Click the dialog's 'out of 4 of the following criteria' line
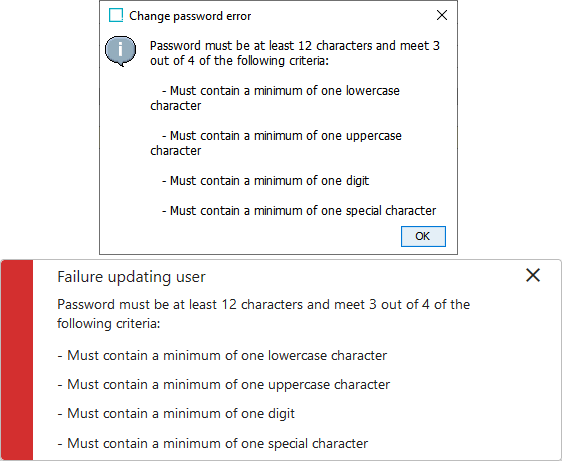 click(x=239, y=61)
